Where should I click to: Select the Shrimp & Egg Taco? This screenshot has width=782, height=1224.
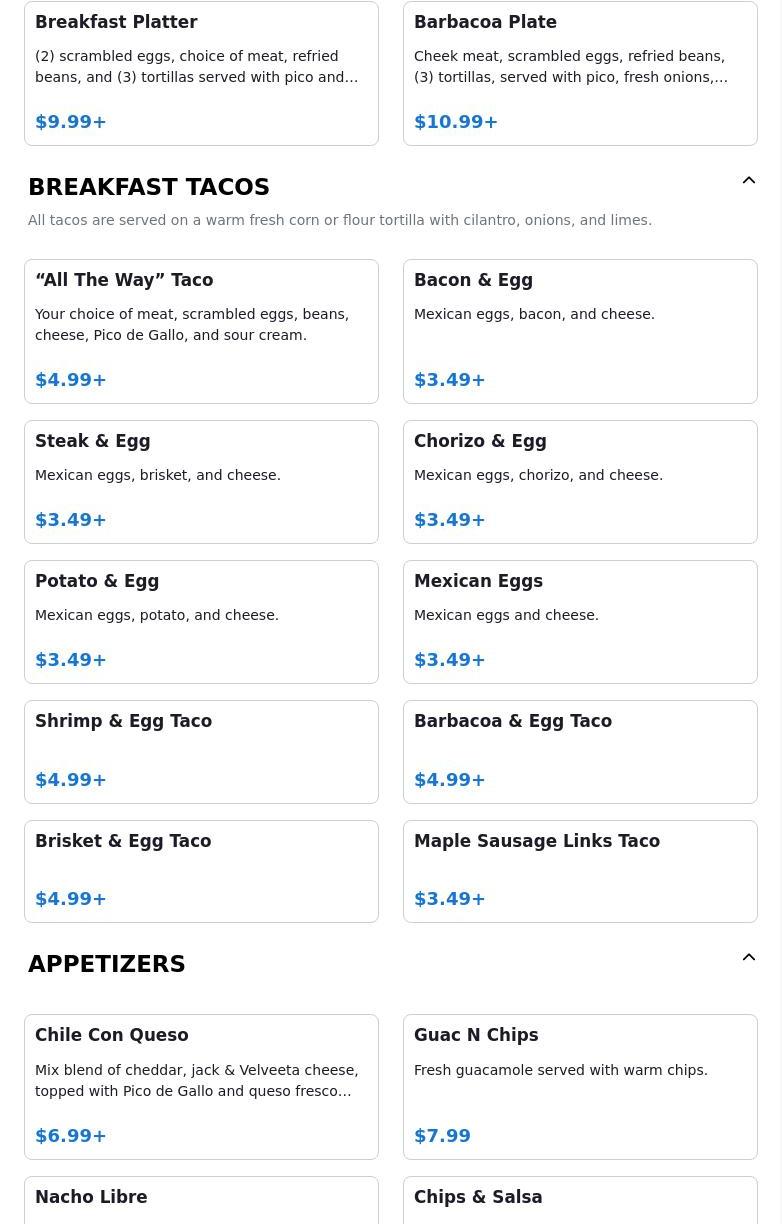[x=201, y=752]
